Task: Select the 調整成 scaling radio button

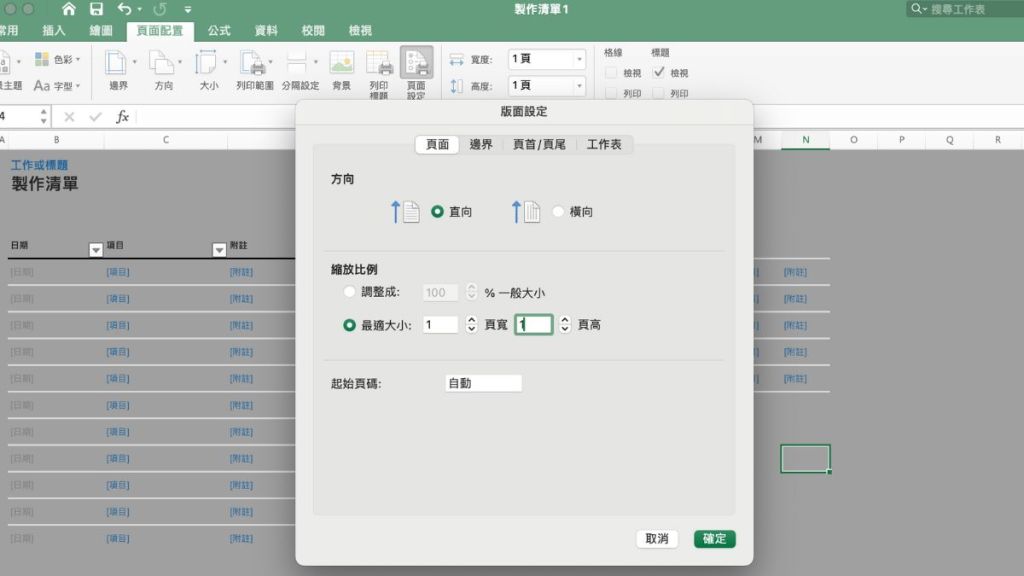Action: [x=349, y=292]
